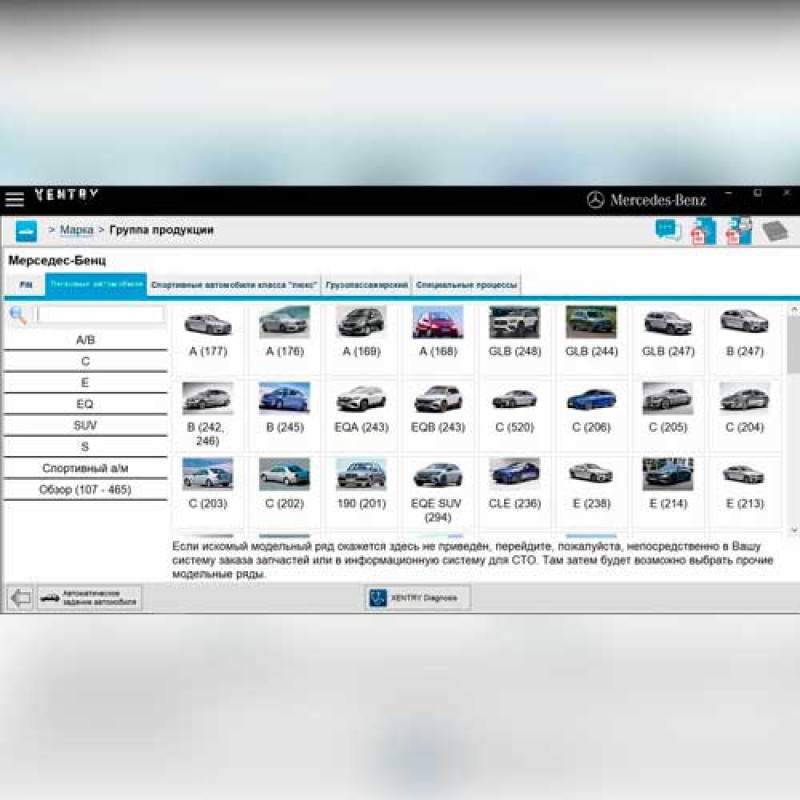The width and height of the screenshot is (800, 800).
Task: Click the PDF print document icon
Action: (739, 231)
